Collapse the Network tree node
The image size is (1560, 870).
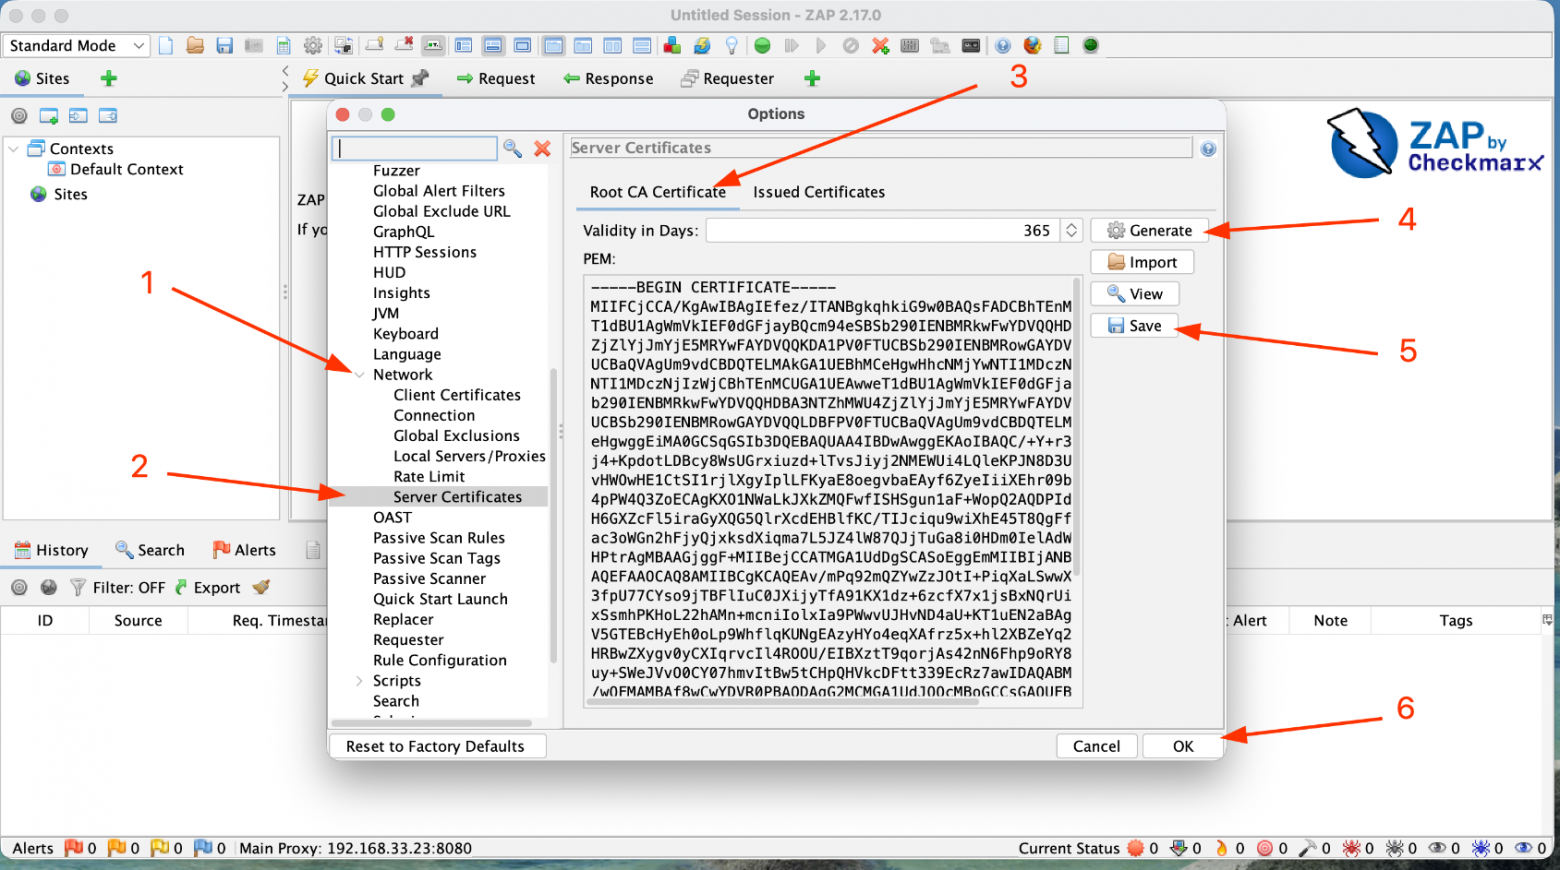pos(359,375)
